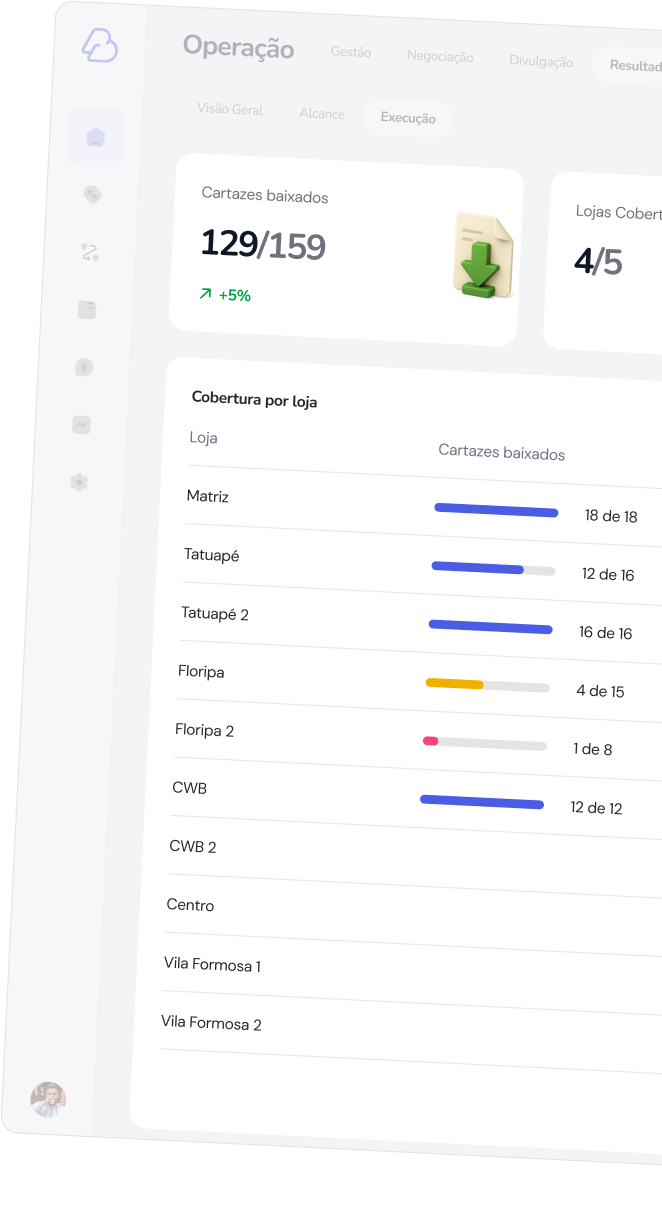Click the 4 de 15 value

point(600,691)
